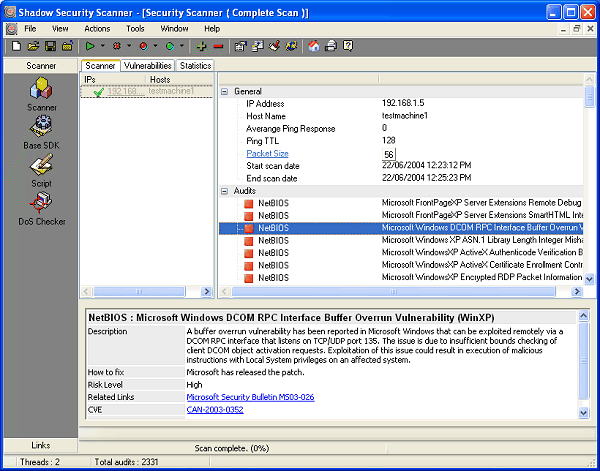The width and height of the screenshot is (600, 471).
Task: Open the CAN-2003-0352 CVE link
Action: tap(215, 410)
